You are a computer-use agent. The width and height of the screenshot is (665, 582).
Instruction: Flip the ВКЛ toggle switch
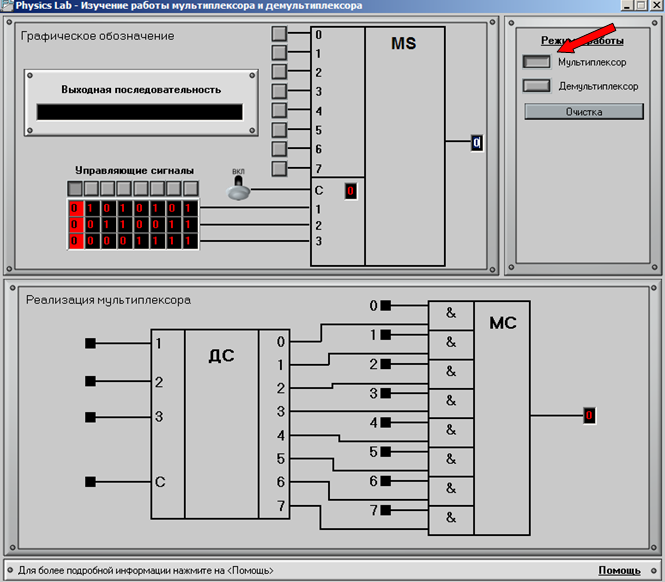[x=238, y=188]
